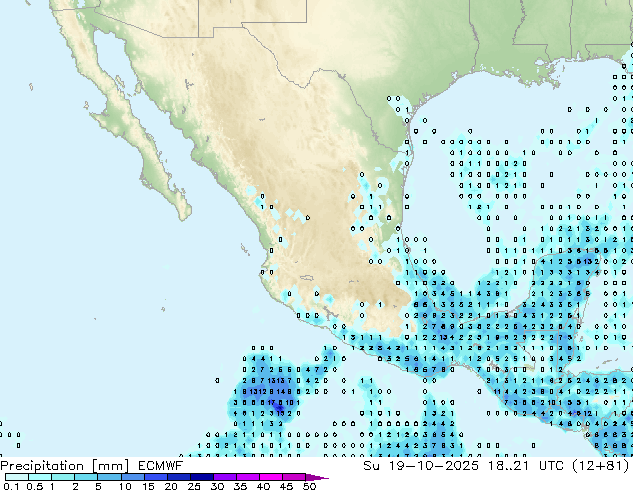Select the 45–50 mm legend color swatch
This screenshot has height=490, width=634.
coord(294,477)
